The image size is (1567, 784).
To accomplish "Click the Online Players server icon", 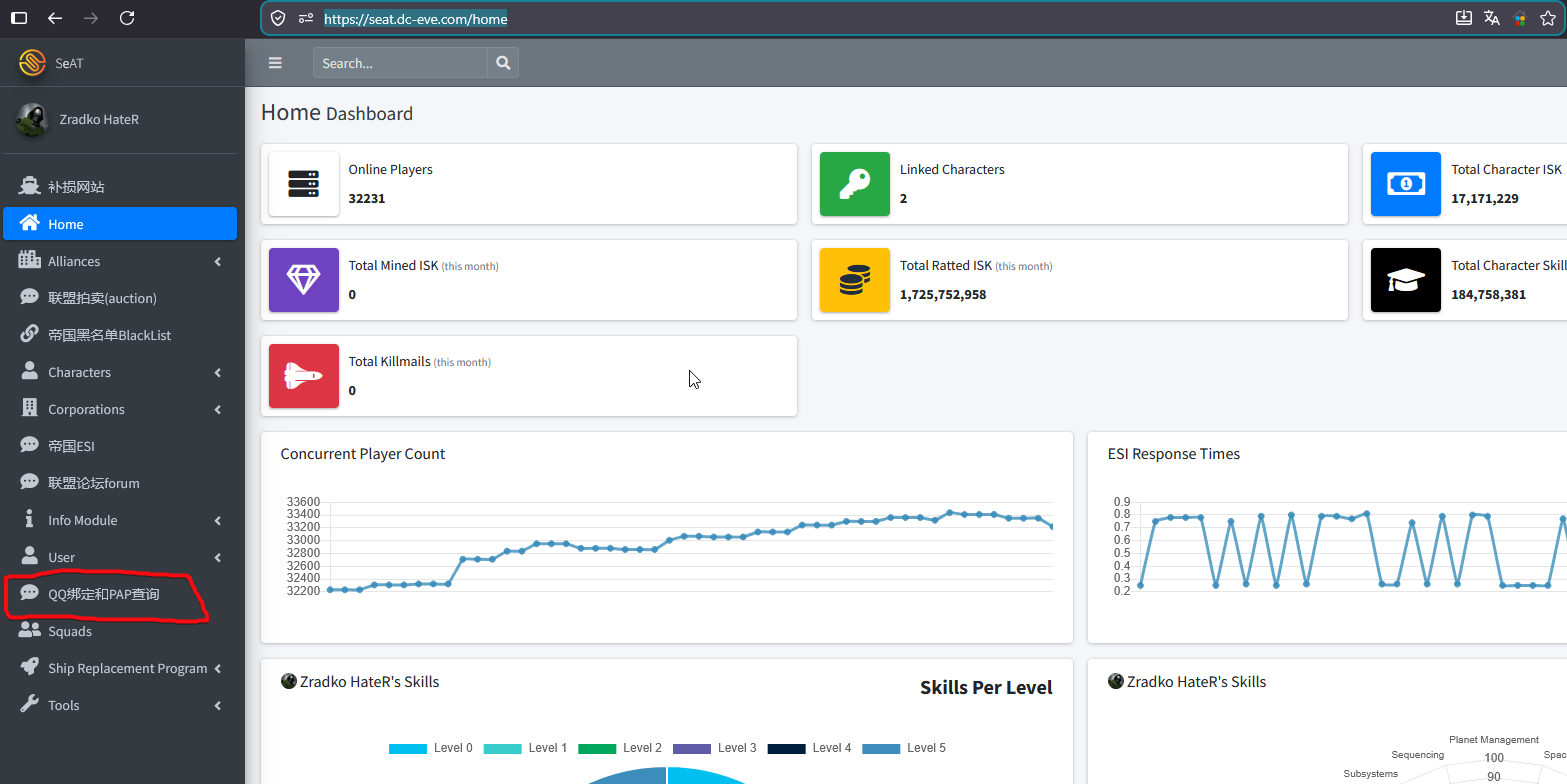I will pos(304,184).
